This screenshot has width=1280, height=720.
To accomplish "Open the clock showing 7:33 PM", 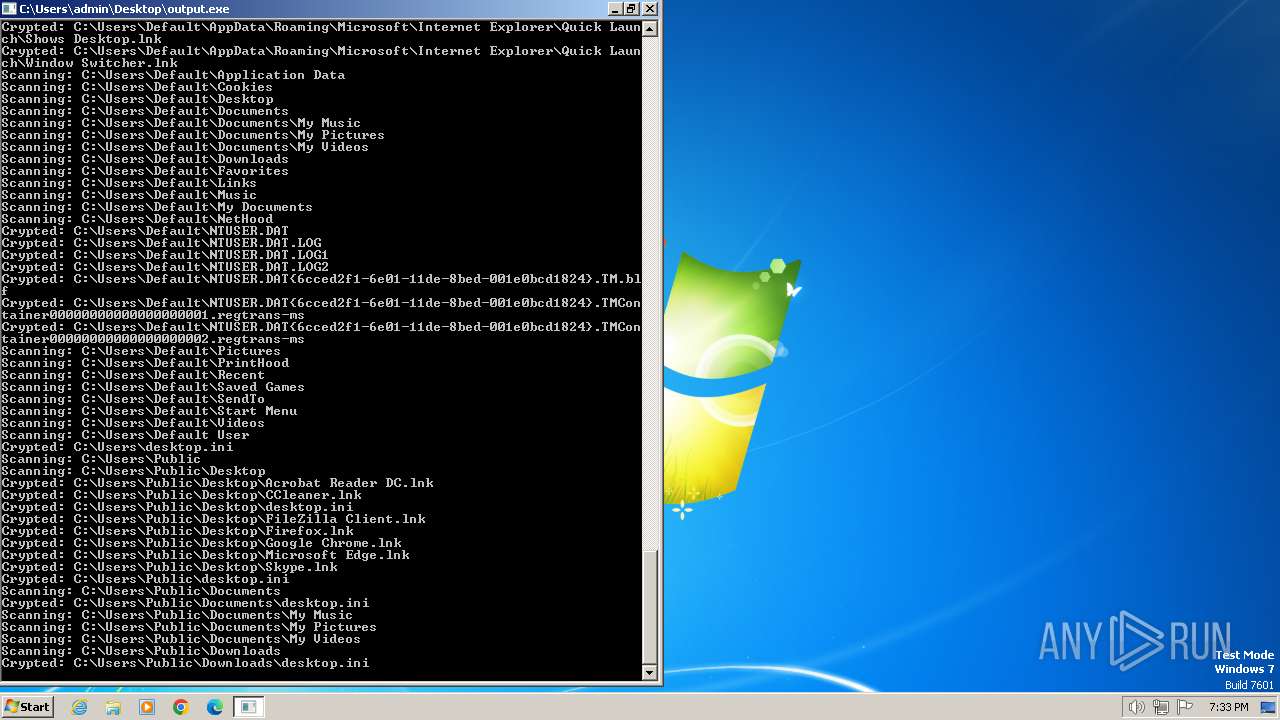I will 1228,707.
